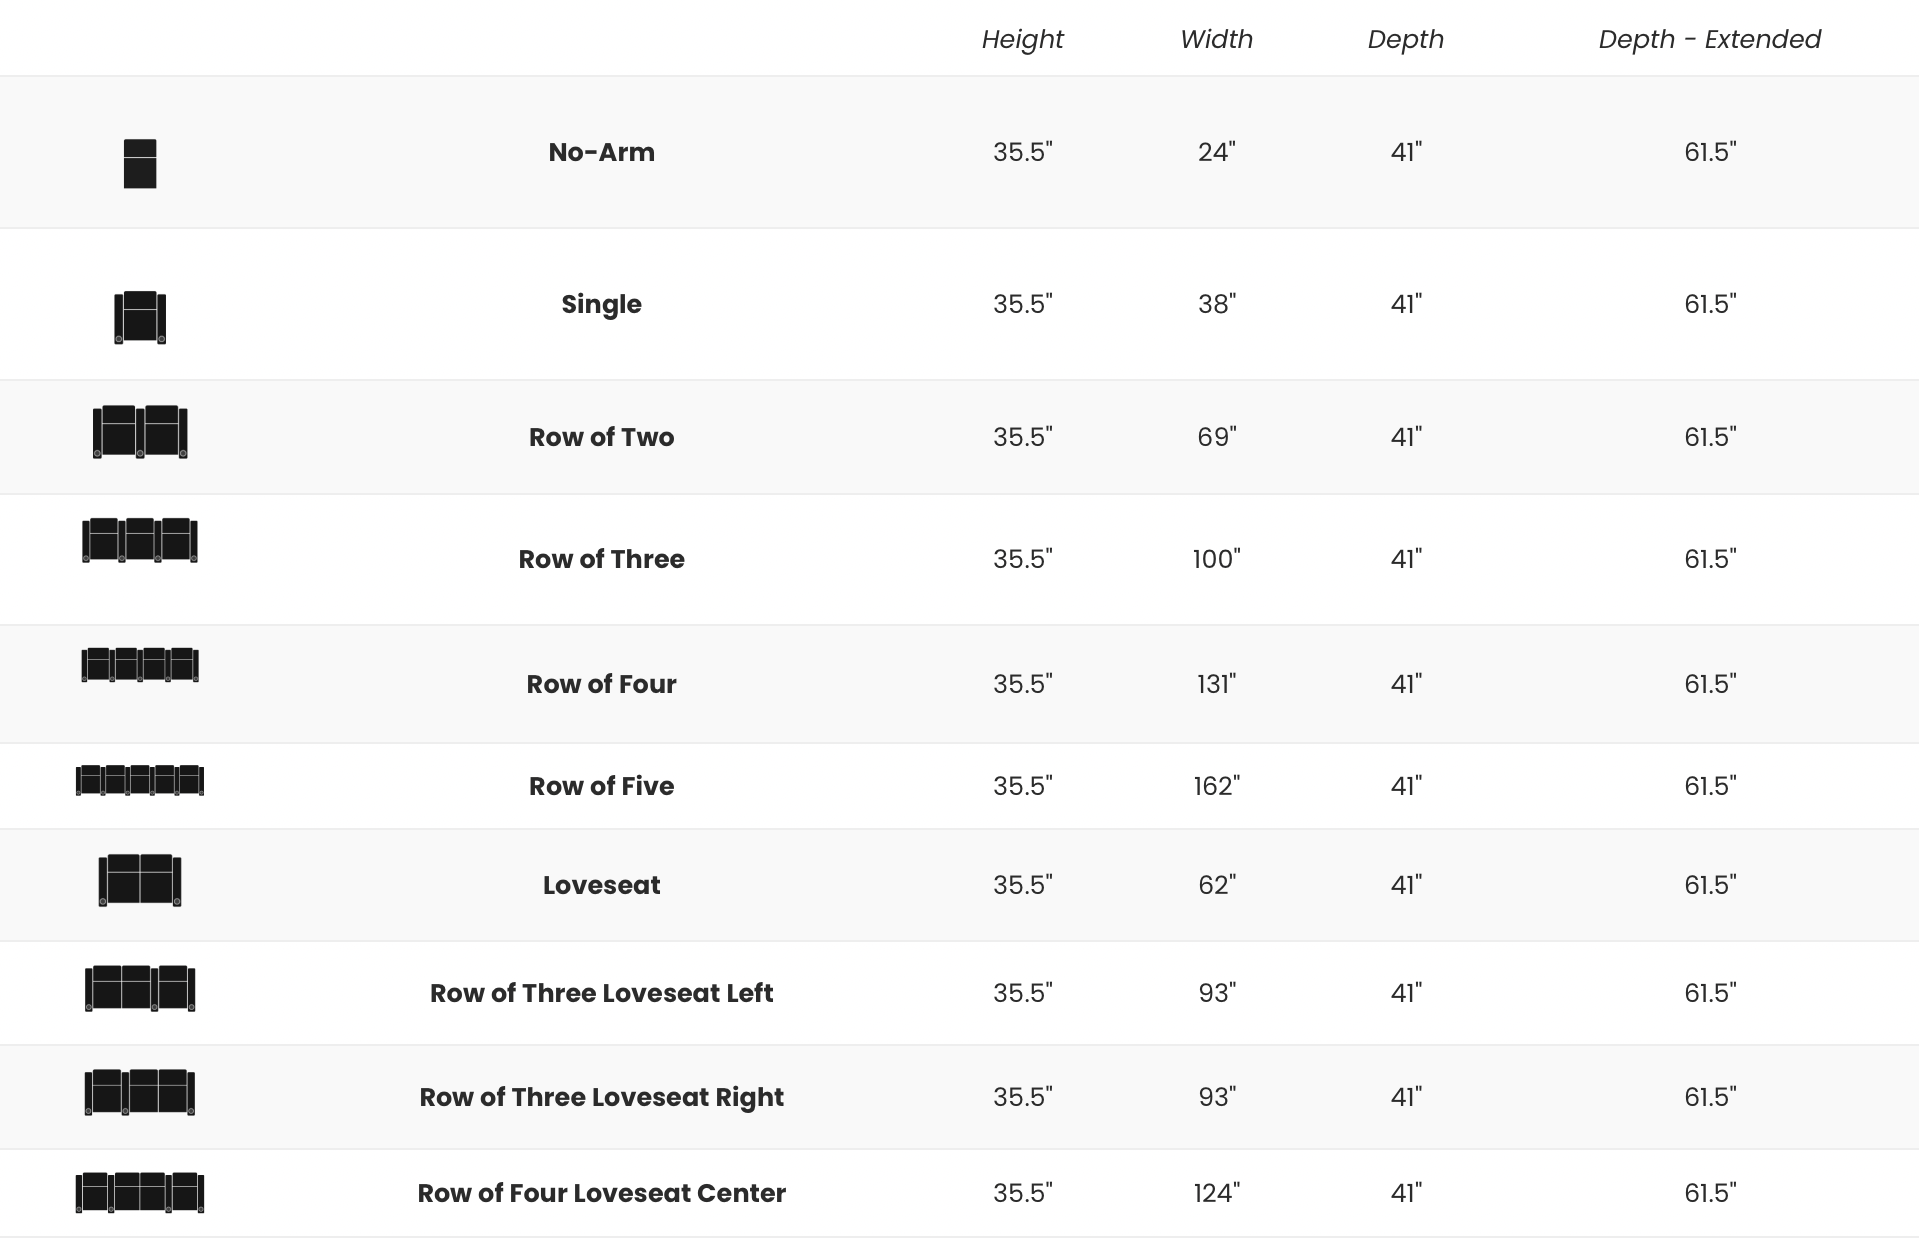Select the Row of Two seating icon
The width and height of the screenshot is (1920, 1238).
click(x=140, y=432)
